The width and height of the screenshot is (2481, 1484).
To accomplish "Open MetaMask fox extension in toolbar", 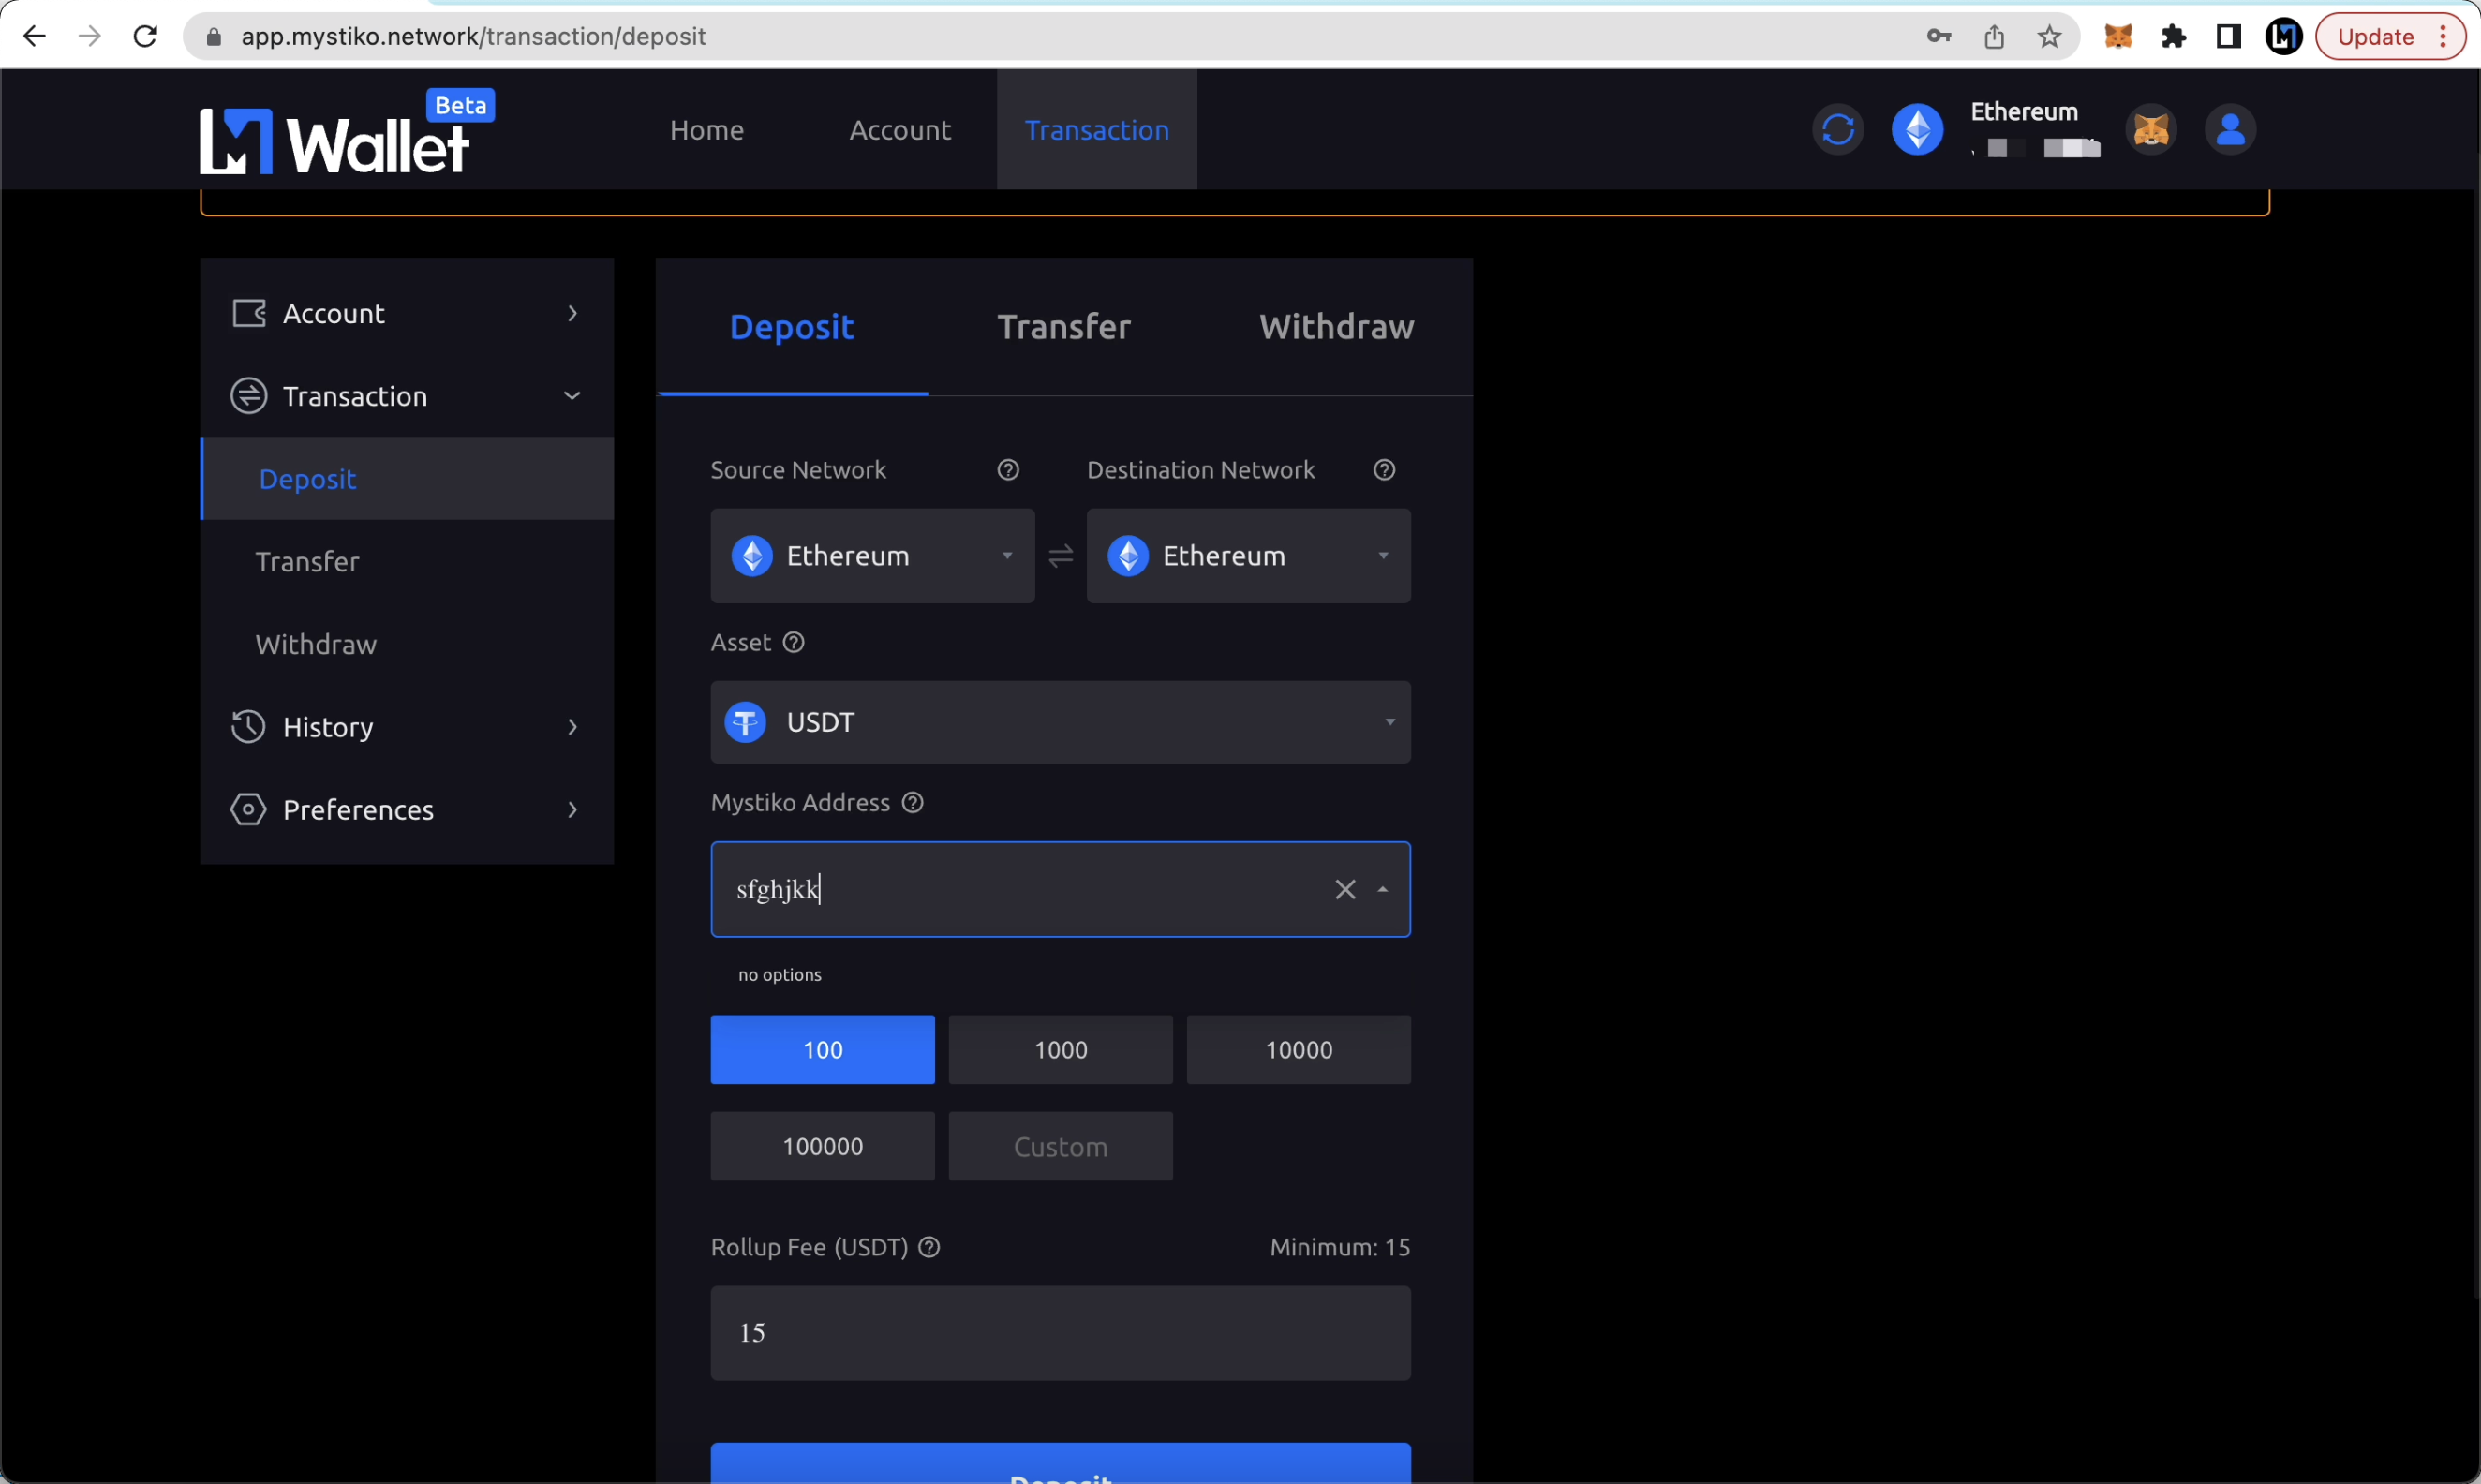I will pos(2118,37).
